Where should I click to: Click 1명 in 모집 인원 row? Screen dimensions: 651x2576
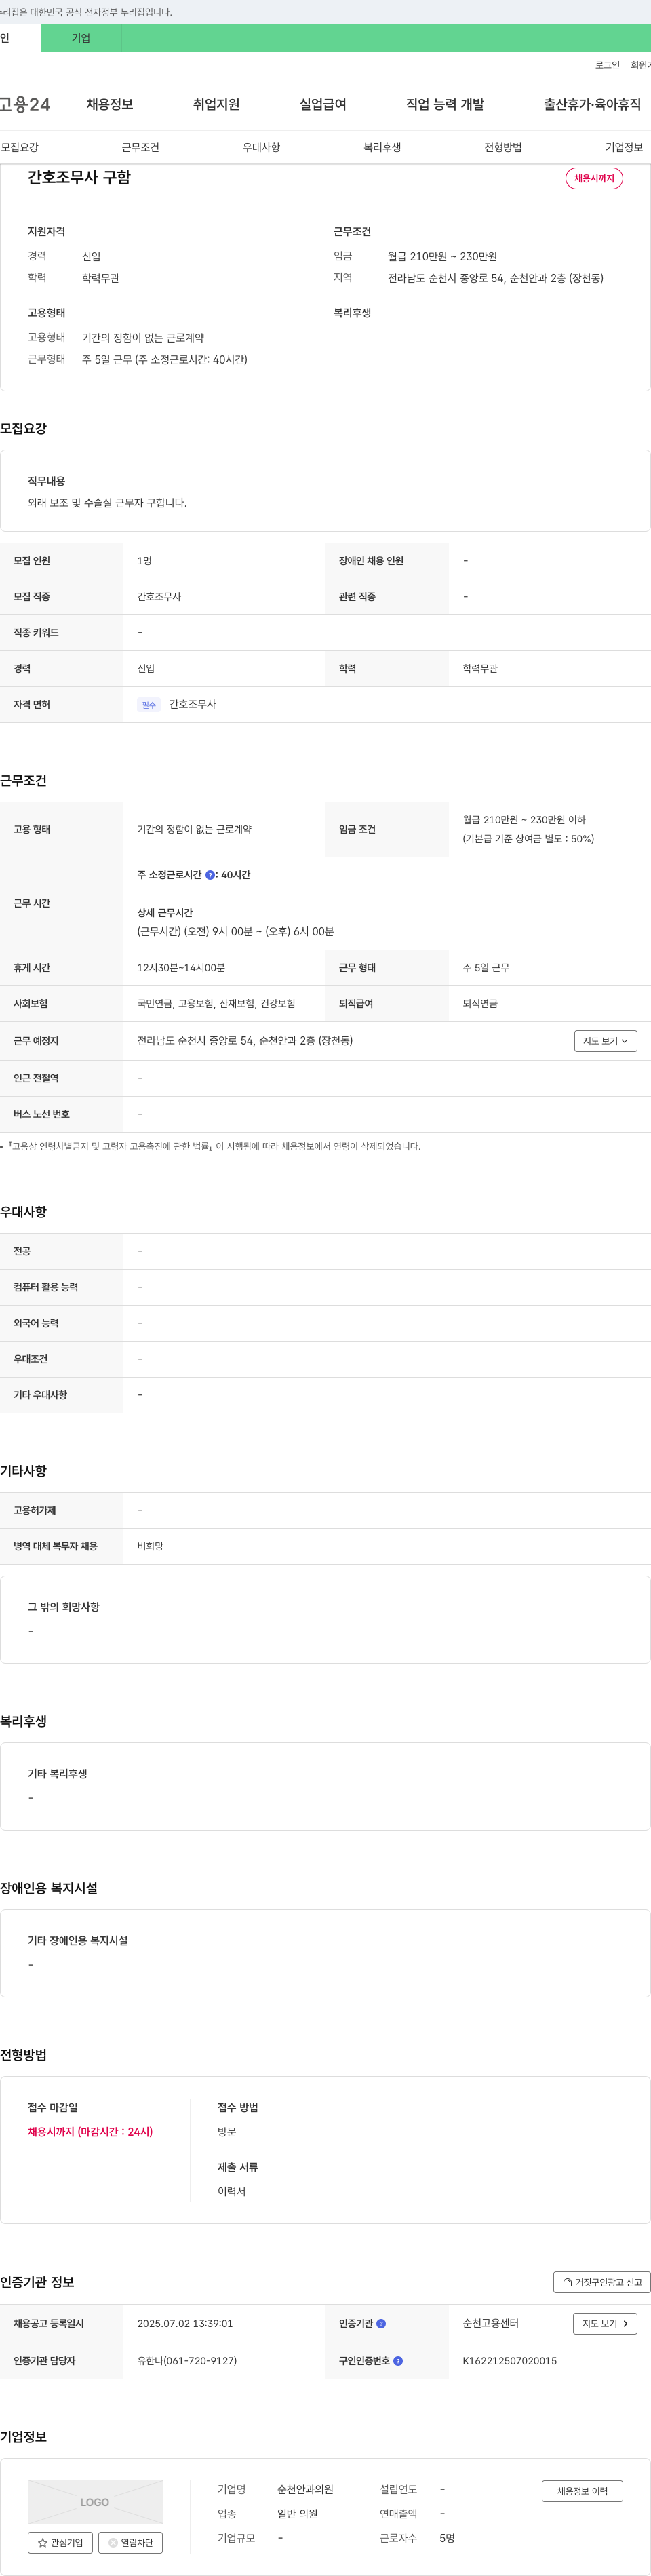(x=144, y=561)
